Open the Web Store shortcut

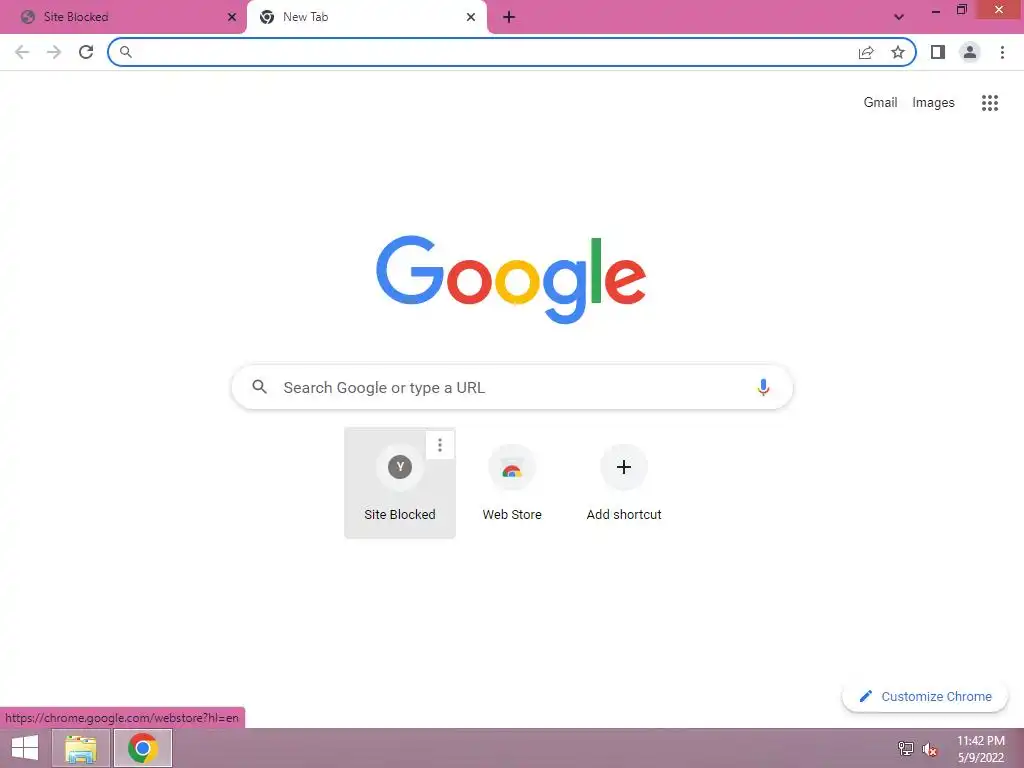(512, 483)
